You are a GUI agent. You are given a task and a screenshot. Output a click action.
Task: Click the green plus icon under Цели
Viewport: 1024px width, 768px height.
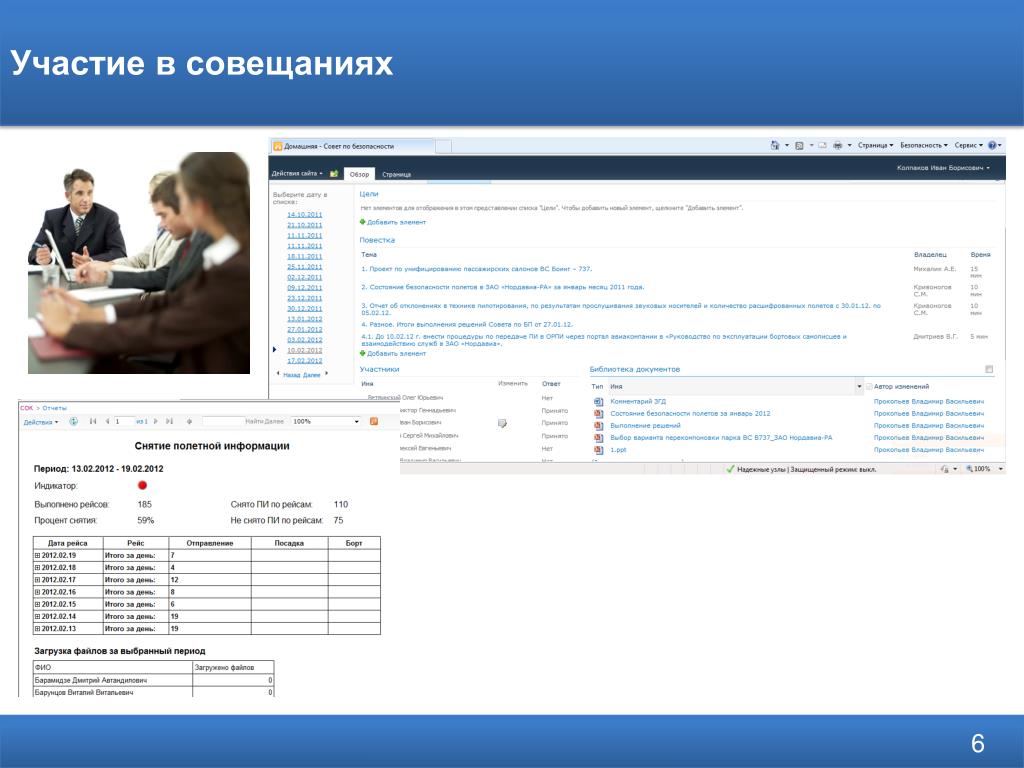pyautogui.click(x=362, y=222)
